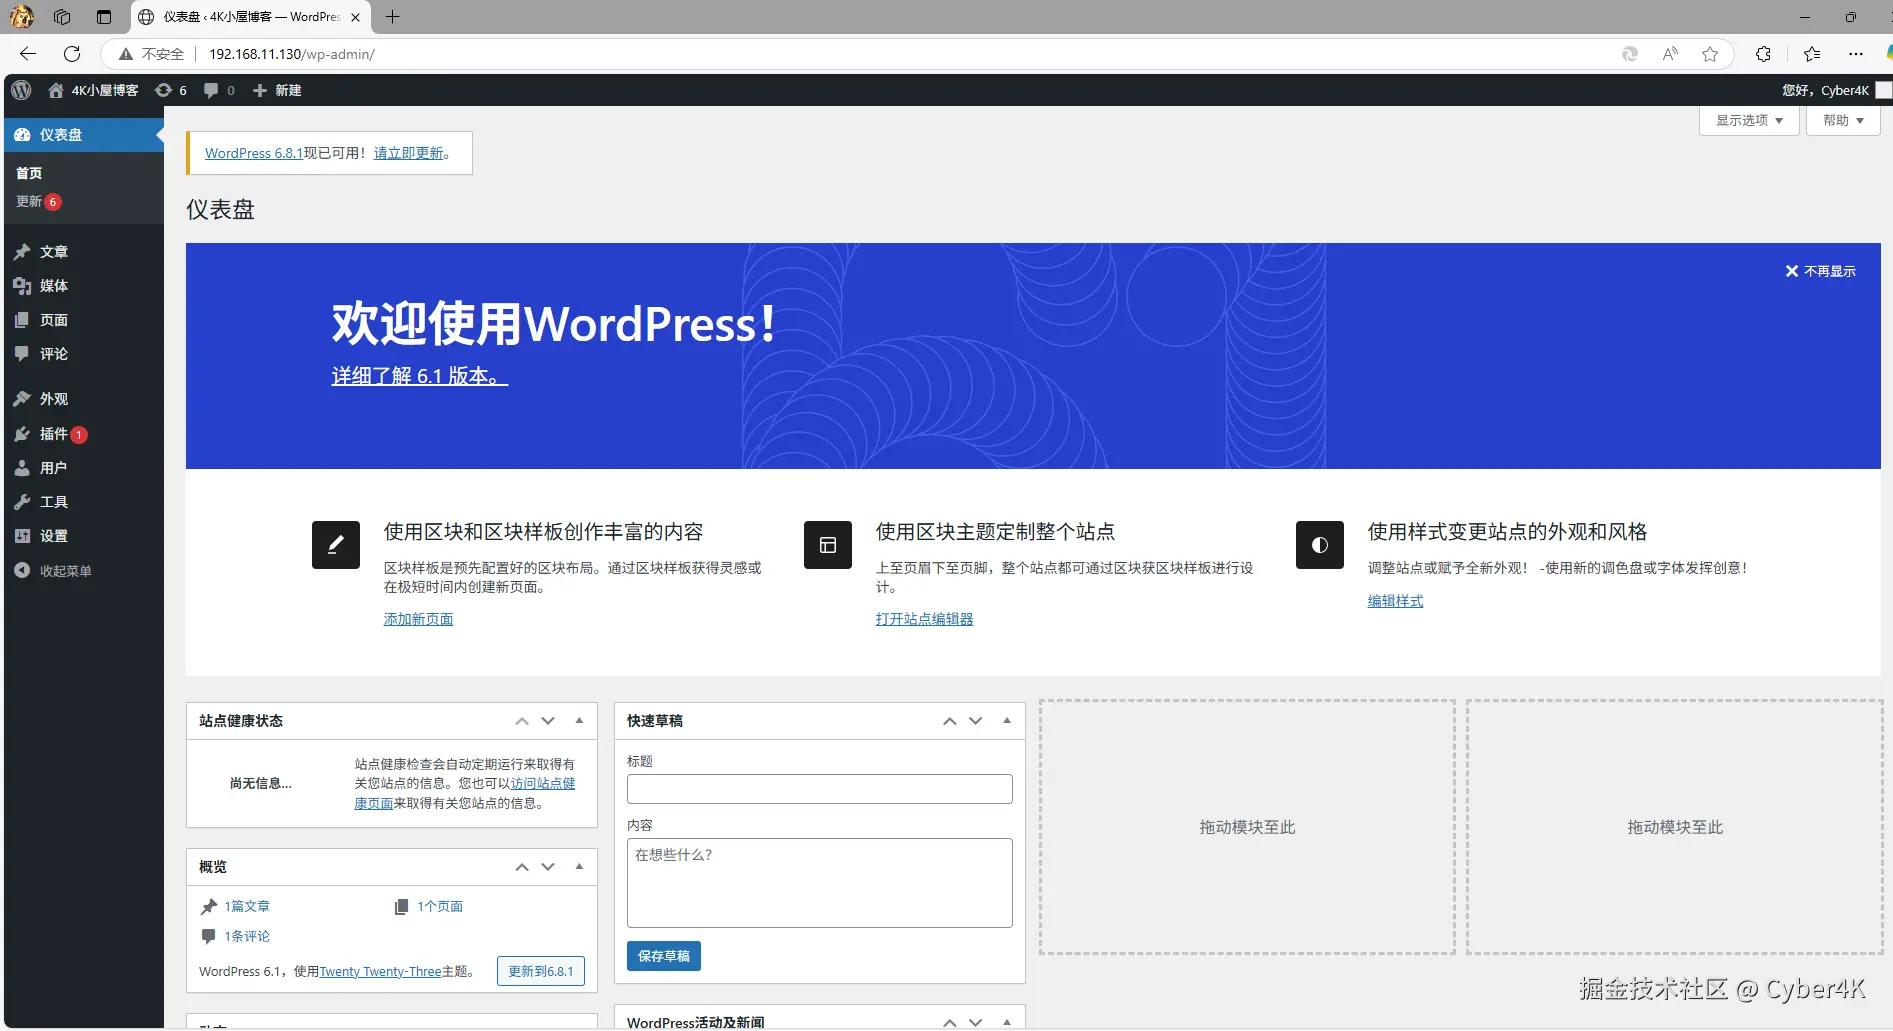Open the 用户 menu in sidebar
The image size is (1893, 1031).
[84, 468]
